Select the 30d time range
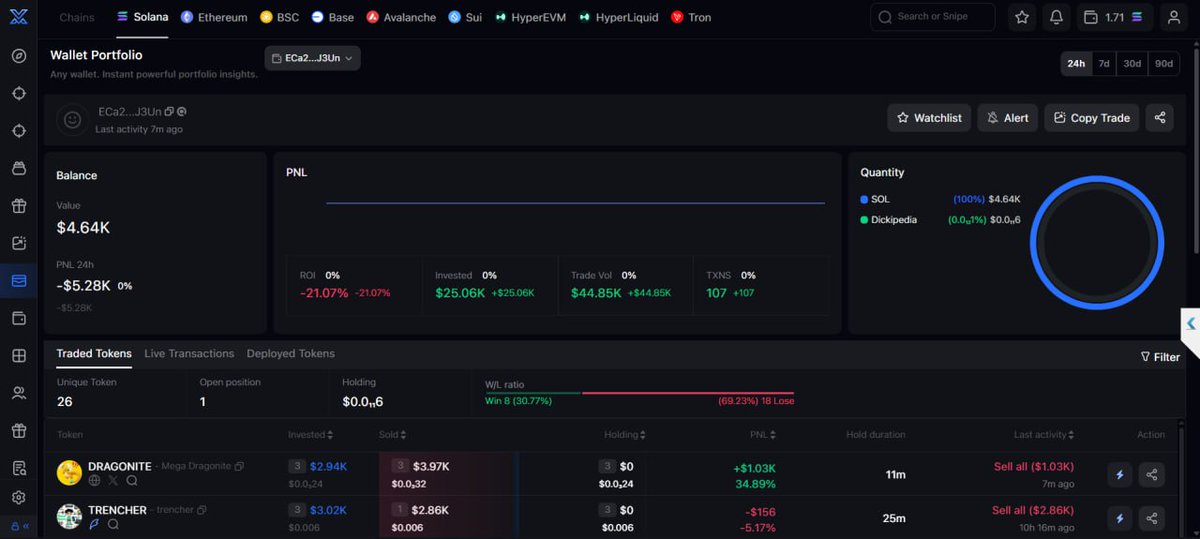The height and width of the screenshot is (539, 1200). tap(1132, 63)
